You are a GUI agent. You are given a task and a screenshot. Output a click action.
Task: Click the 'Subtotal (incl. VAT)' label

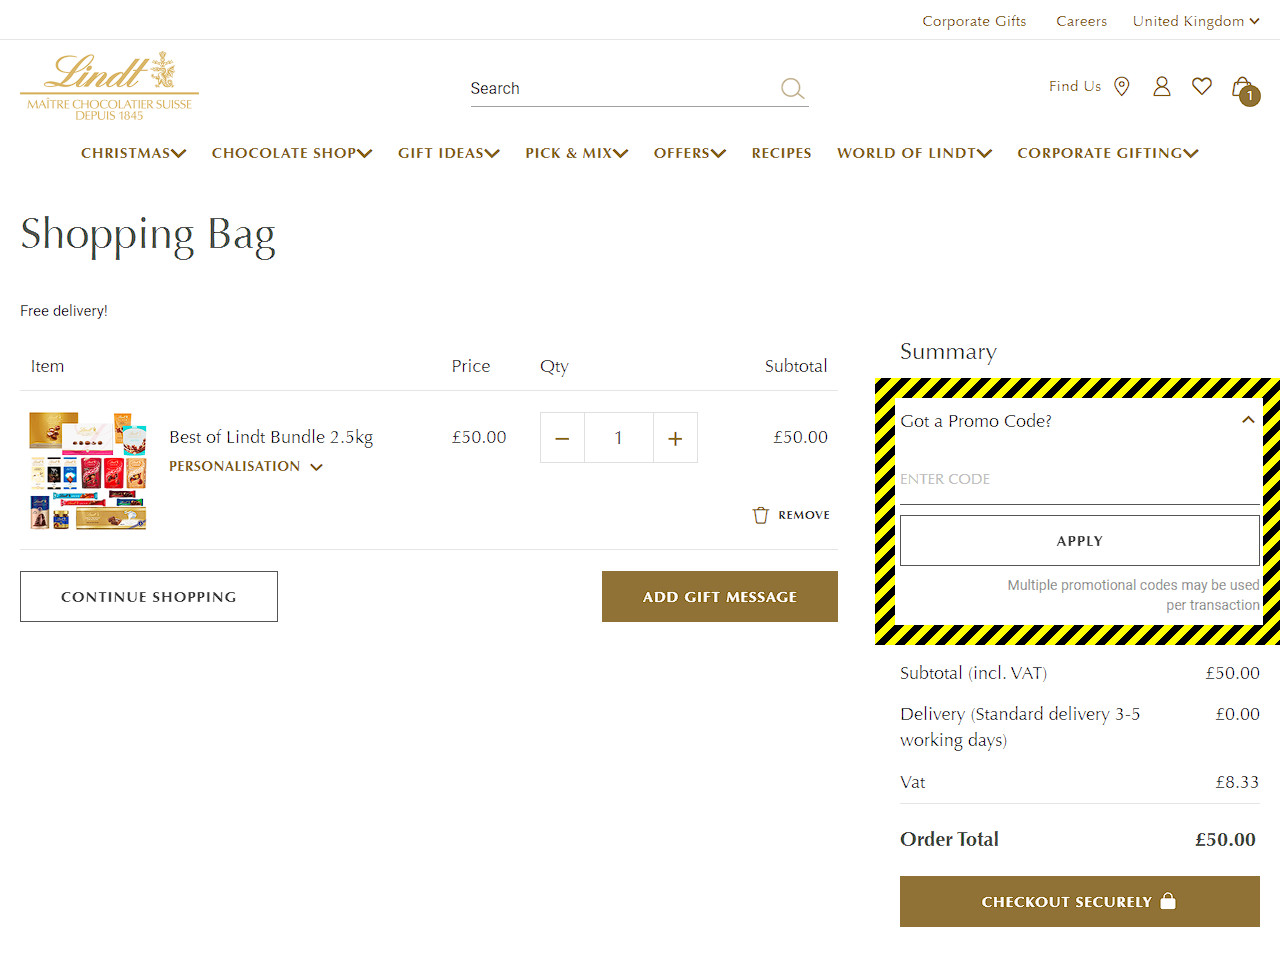(974, 673)
